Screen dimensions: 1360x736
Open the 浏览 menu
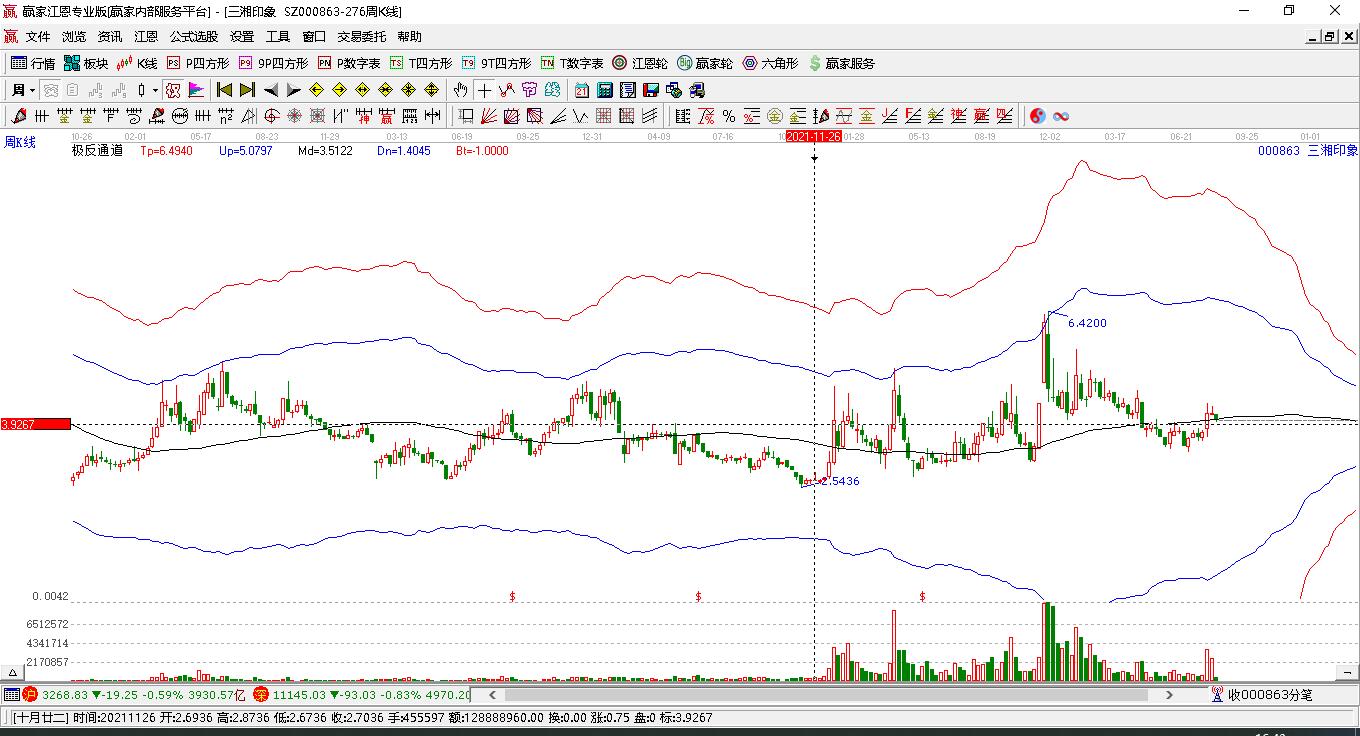point(74,37)
